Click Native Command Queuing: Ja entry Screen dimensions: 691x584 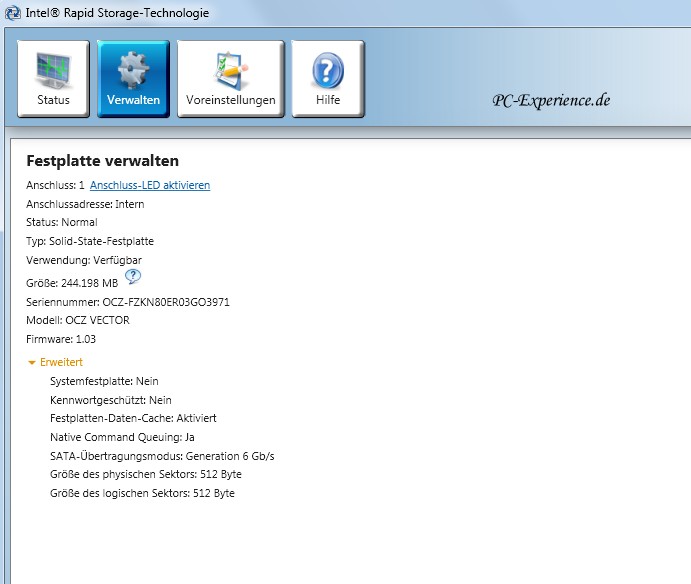click(123, 437)
